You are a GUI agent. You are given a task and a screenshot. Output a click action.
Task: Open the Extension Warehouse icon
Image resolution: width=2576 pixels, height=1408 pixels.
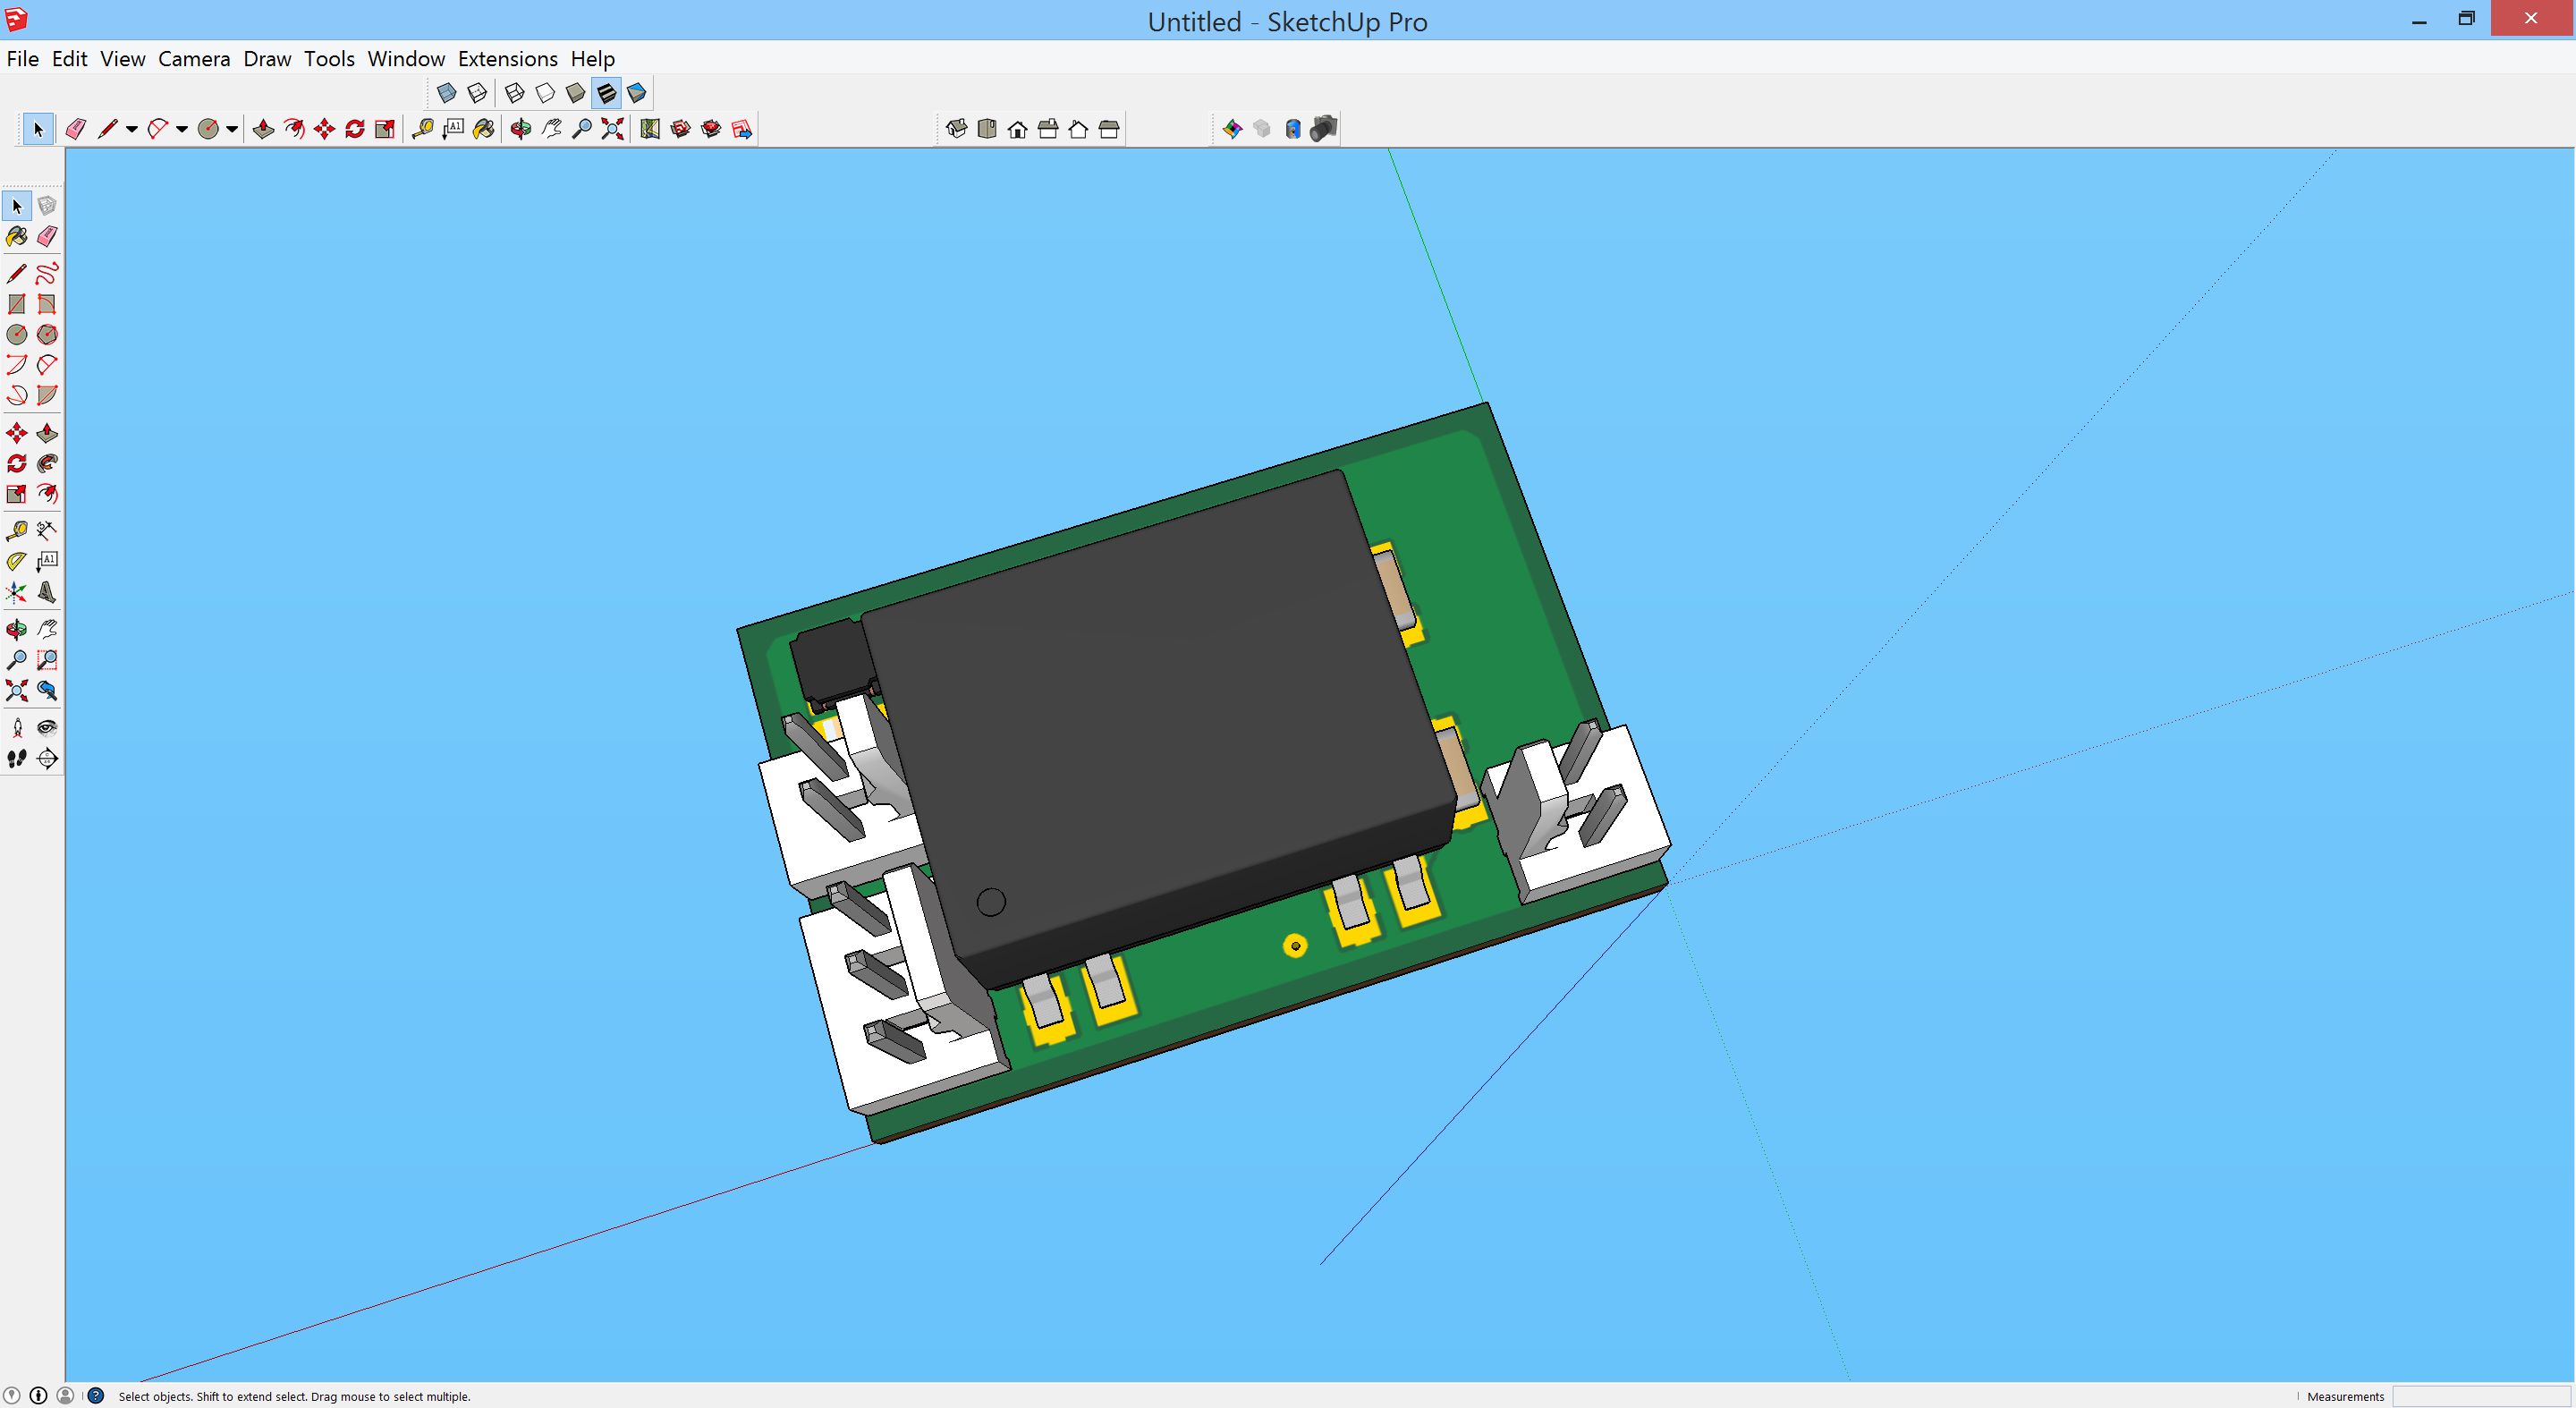pos(711,129)
